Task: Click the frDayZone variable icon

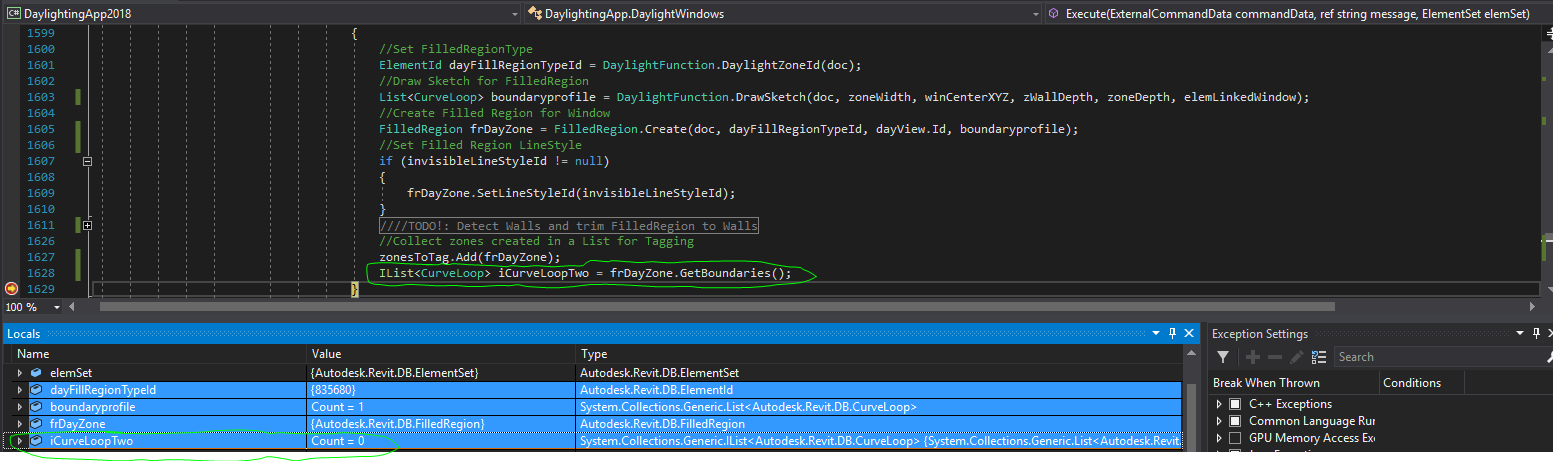Action: (36, 424)
